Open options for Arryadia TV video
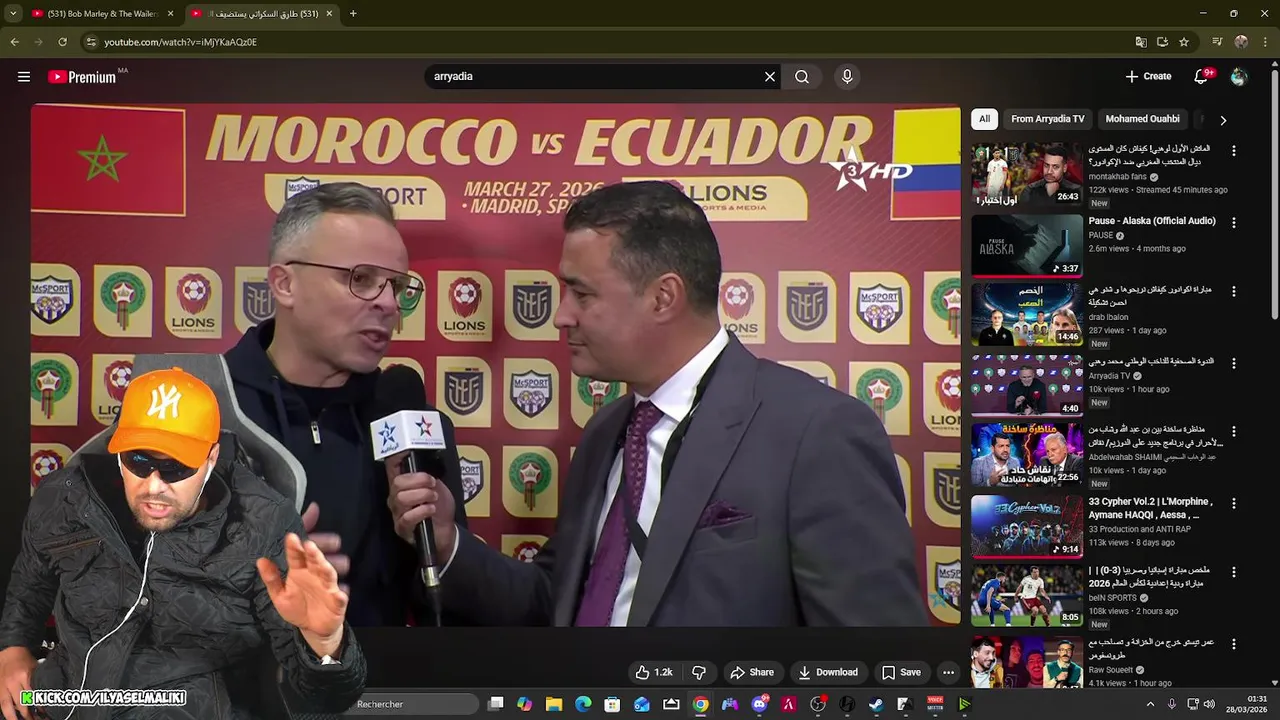The image size is (1280, 720). 1233,363
